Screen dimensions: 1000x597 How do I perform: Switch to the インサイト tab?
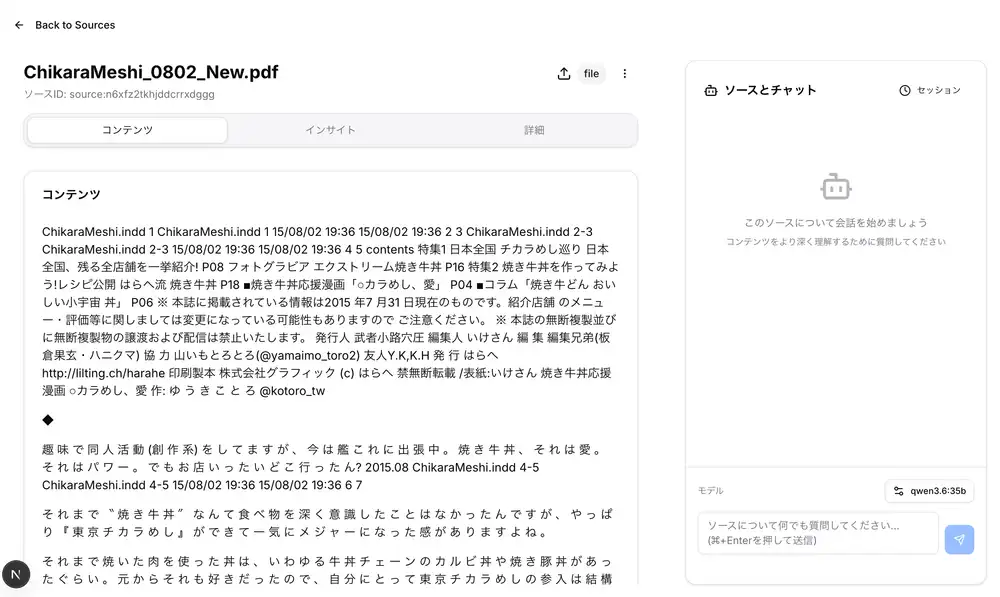pos(331,129)
